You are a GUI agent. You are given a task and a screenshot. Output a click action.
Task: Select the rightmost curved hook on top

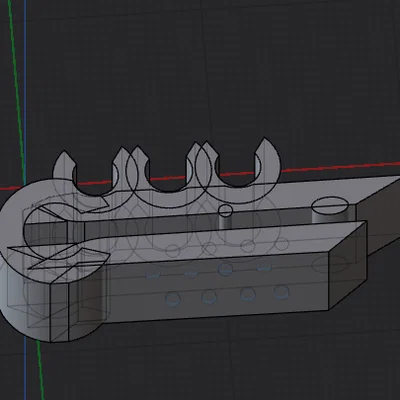point(238,170)
